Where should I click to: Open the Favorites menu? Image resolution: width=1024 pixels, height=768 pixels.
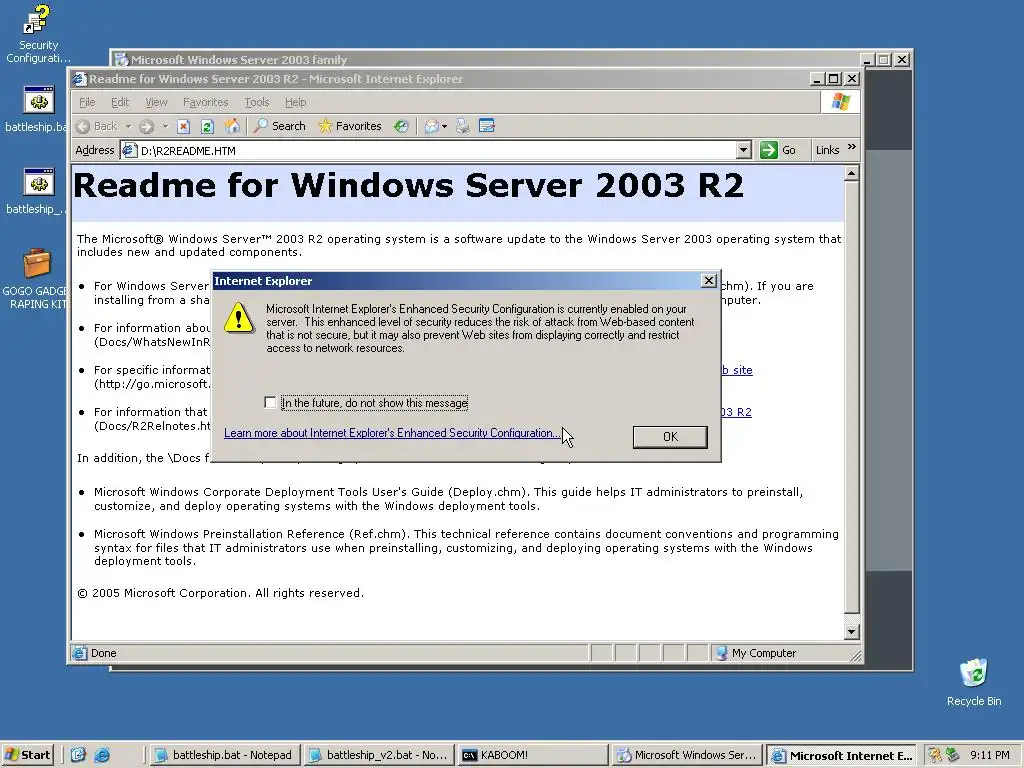[206, 102]
